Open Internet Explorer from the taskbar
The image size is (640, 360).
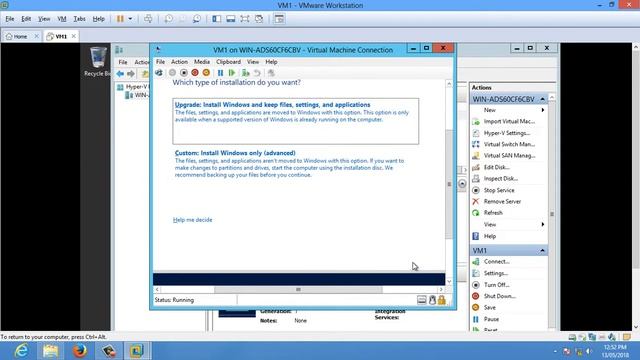pyautogui.click(x=21, y=351)
